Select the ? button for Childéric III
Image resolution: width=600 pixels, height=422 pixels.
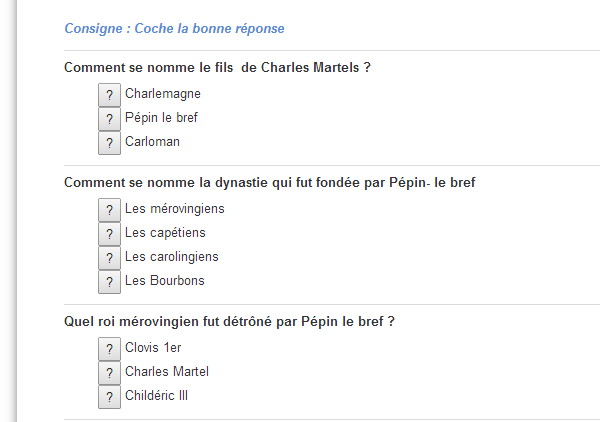(109, 397)
